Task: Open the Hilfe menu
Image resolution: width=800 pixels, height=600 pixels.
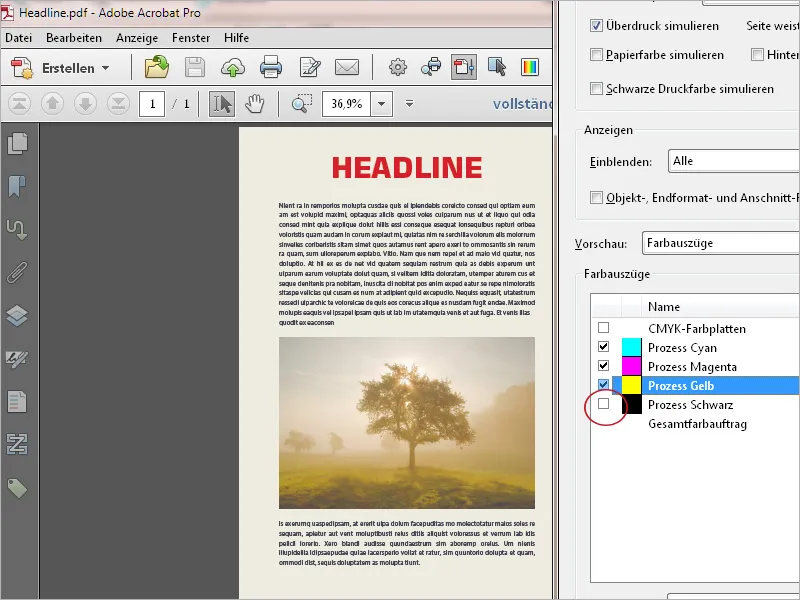Action: coord(236,38)
